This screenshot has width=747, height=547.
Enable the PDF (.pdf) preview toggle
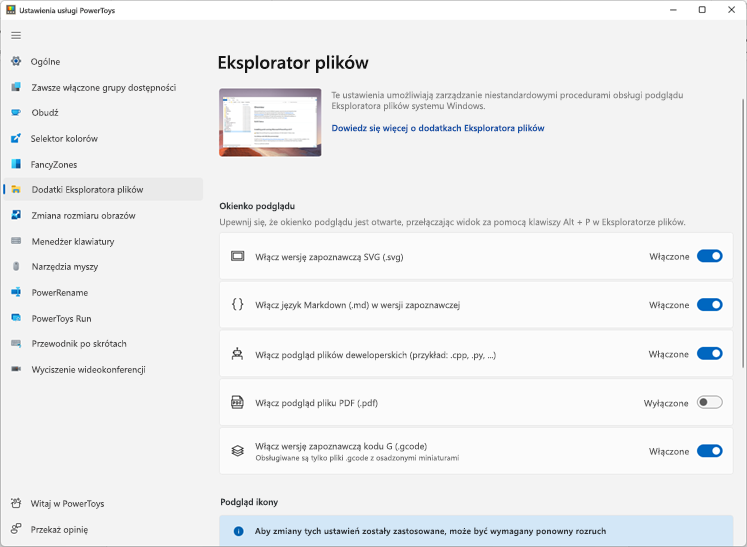(709, 403)
